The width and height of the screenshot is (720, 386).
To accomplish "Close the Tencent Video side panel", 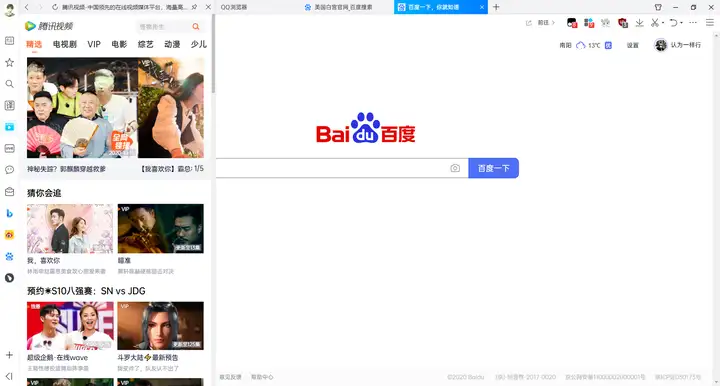I will [208, 7].
